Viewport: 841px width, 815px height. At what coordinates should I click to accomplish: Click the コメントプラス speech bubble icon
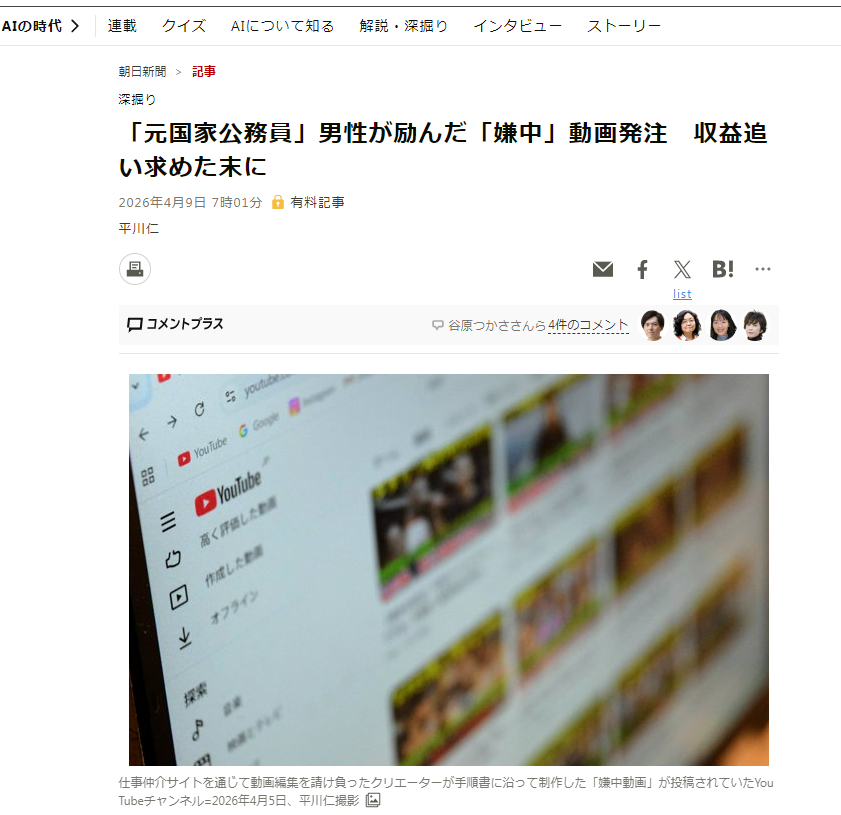(x=136, y=324)
